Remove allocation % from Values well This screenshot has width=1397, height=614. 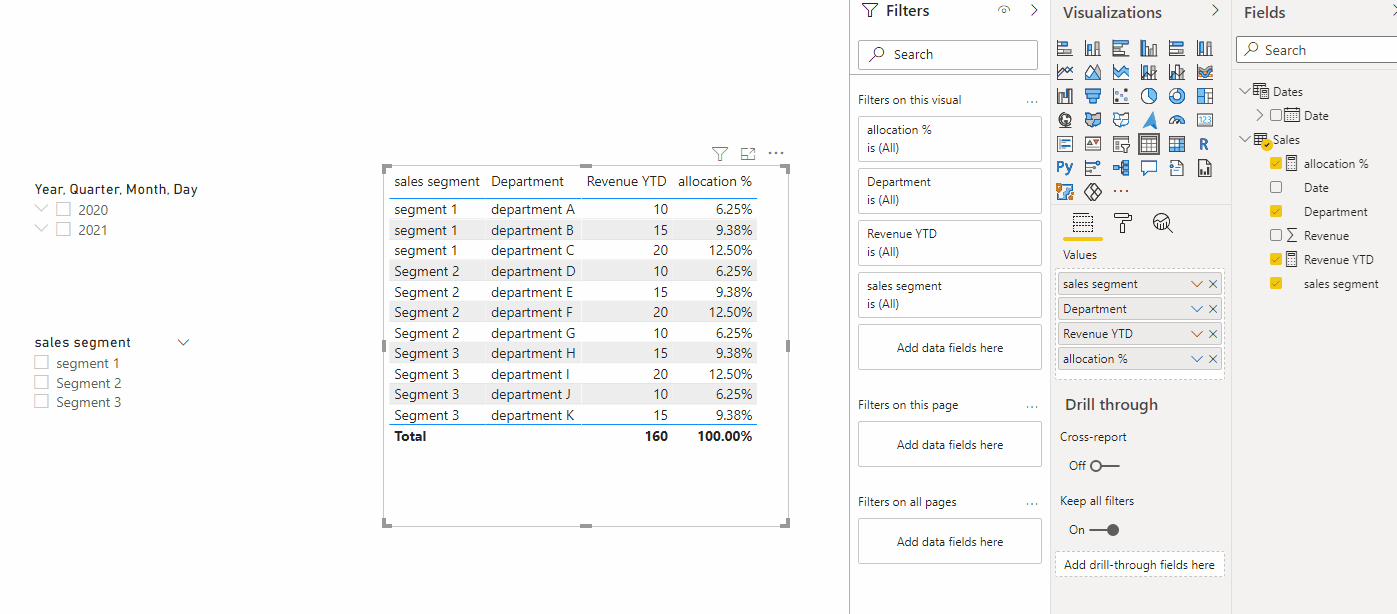pos(1213,359)
